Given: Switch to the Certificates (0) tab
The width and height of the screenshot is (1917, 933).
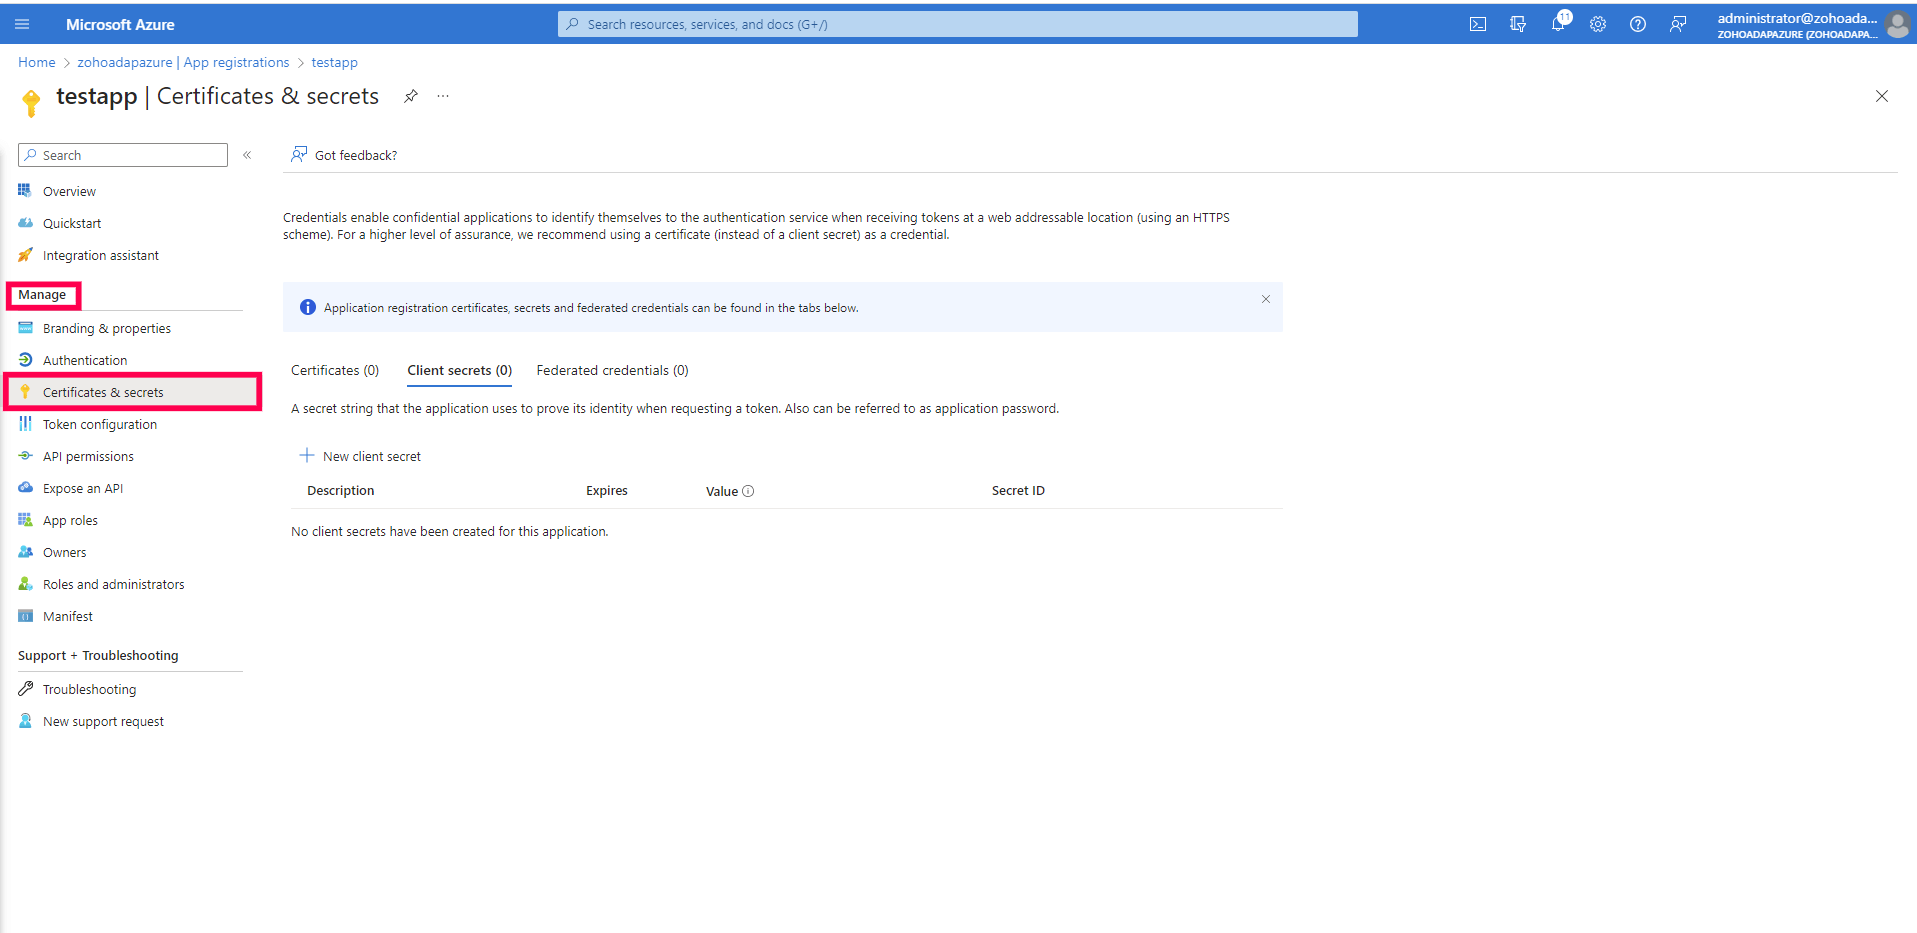Looking at the screenshot, I should (x=335, y=370).
